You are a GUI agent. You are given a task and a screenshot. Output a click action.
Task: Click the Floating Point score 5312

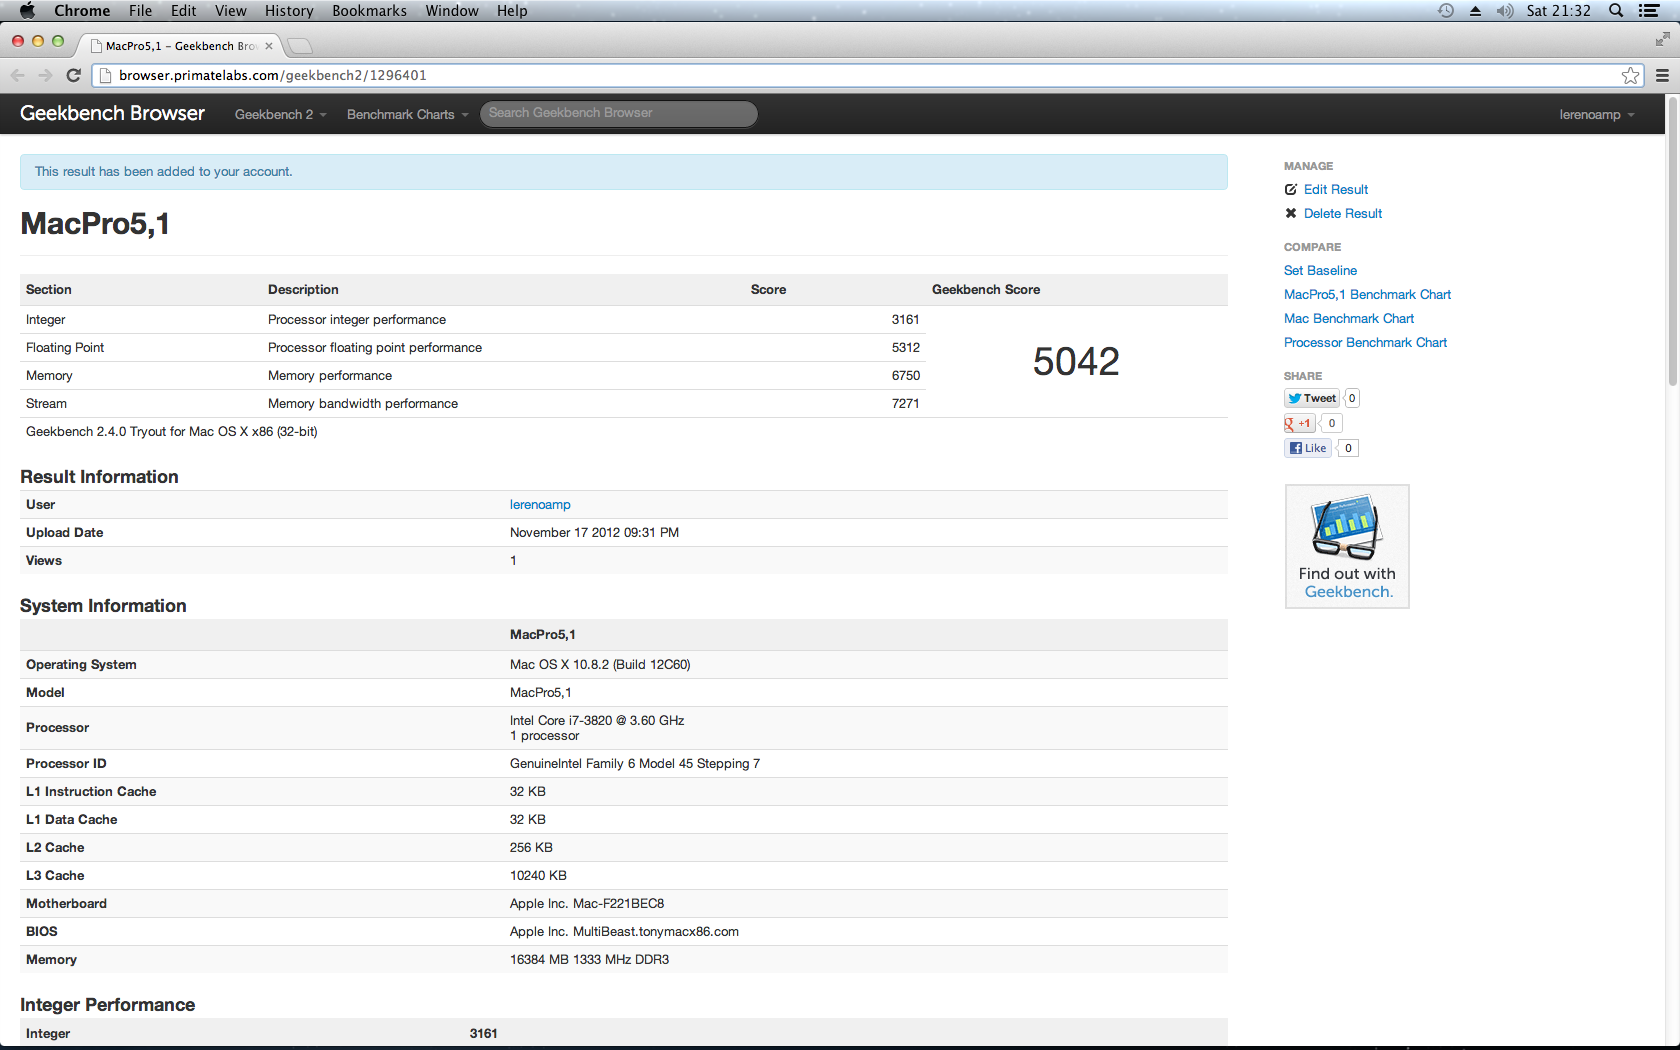point(905,347)
